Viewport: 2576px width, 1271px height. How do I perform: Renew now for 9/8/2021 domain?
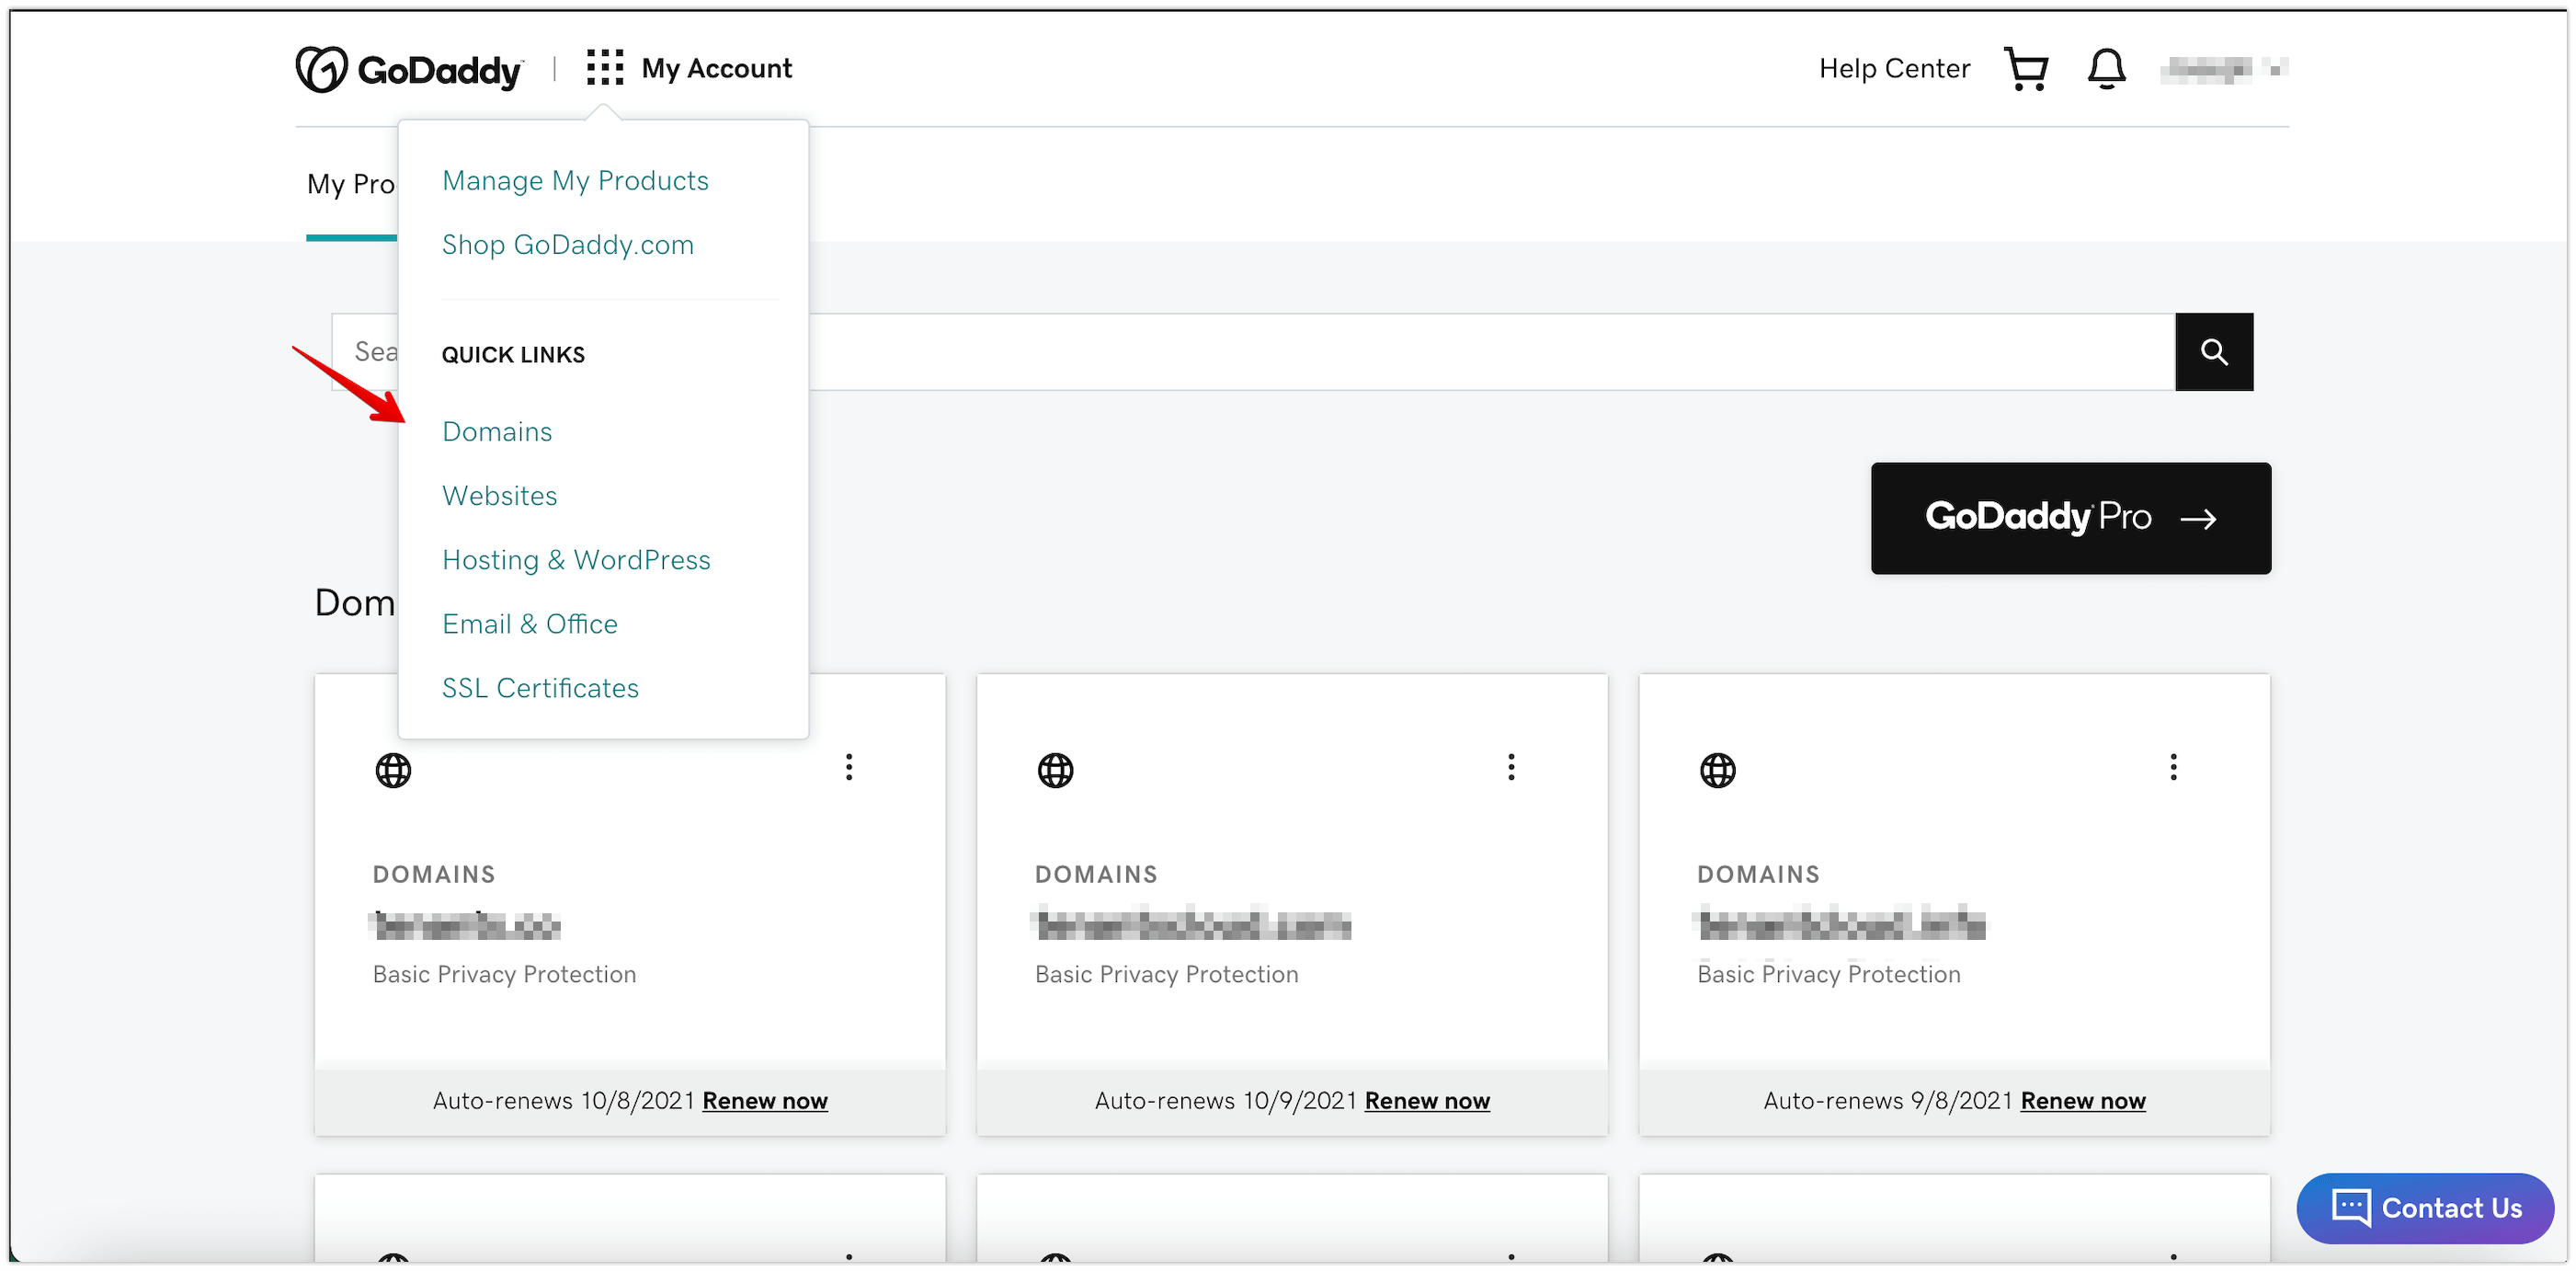[x=2083, y=1101]
